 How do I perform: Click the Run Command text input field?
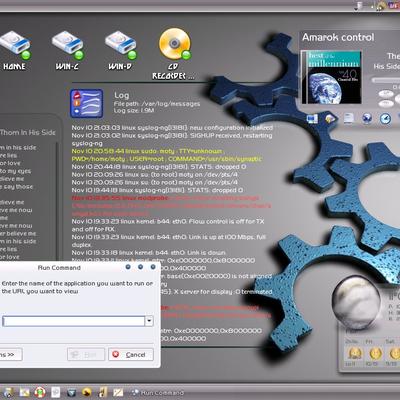73,321
